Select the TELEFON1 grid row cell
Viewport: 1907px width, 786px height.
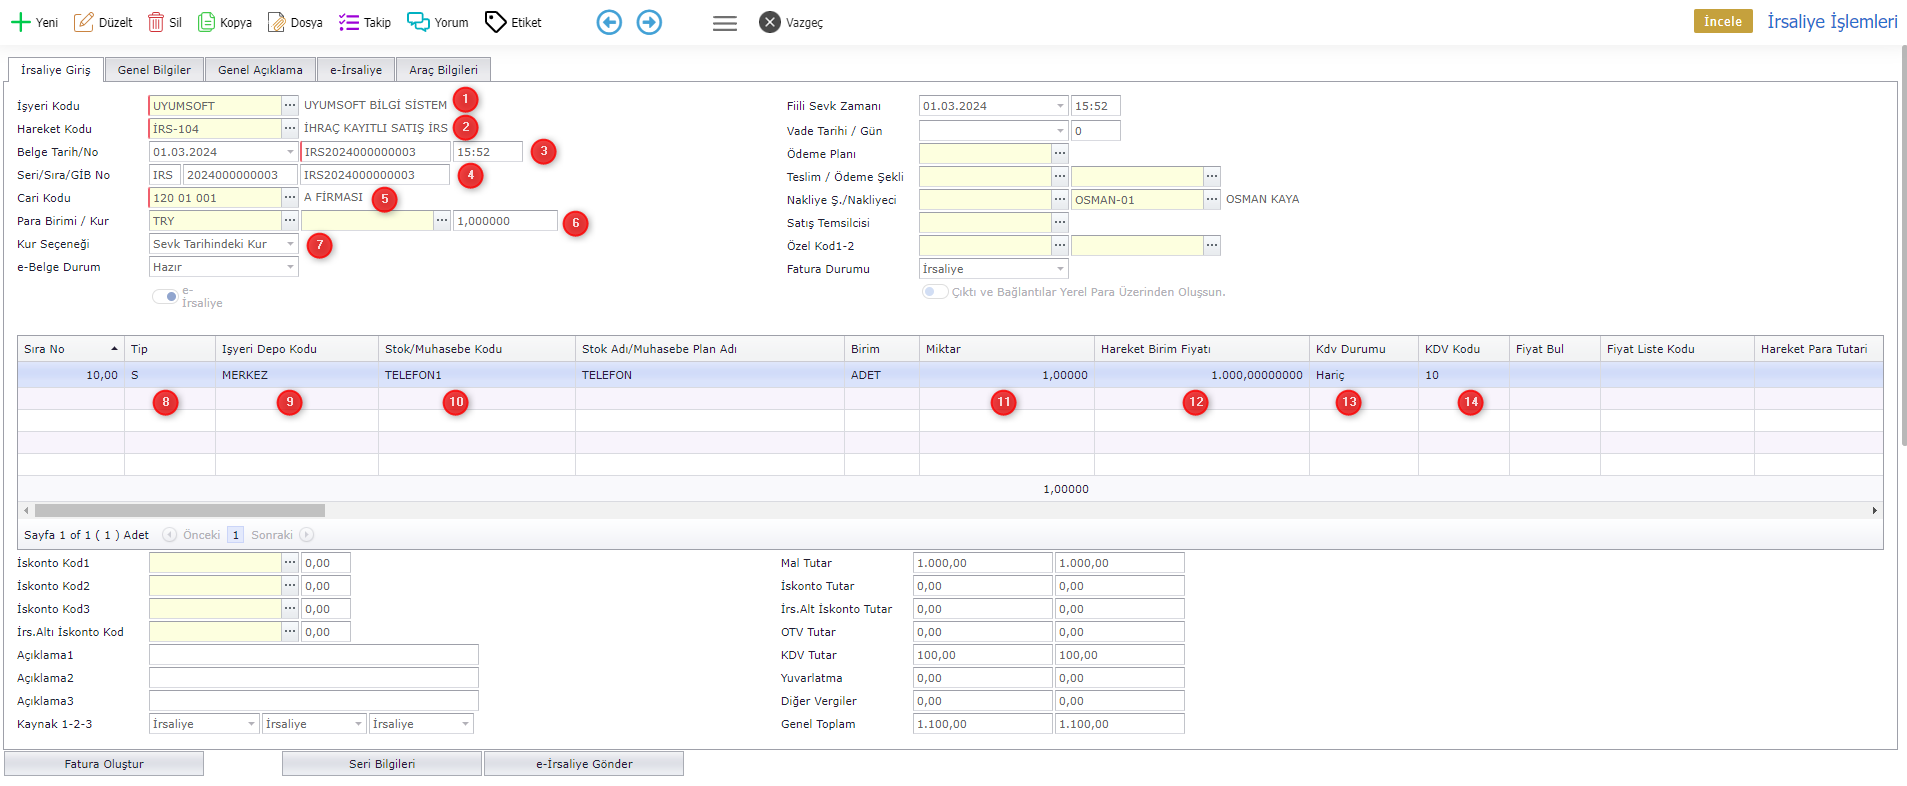(x=476, y=375)
